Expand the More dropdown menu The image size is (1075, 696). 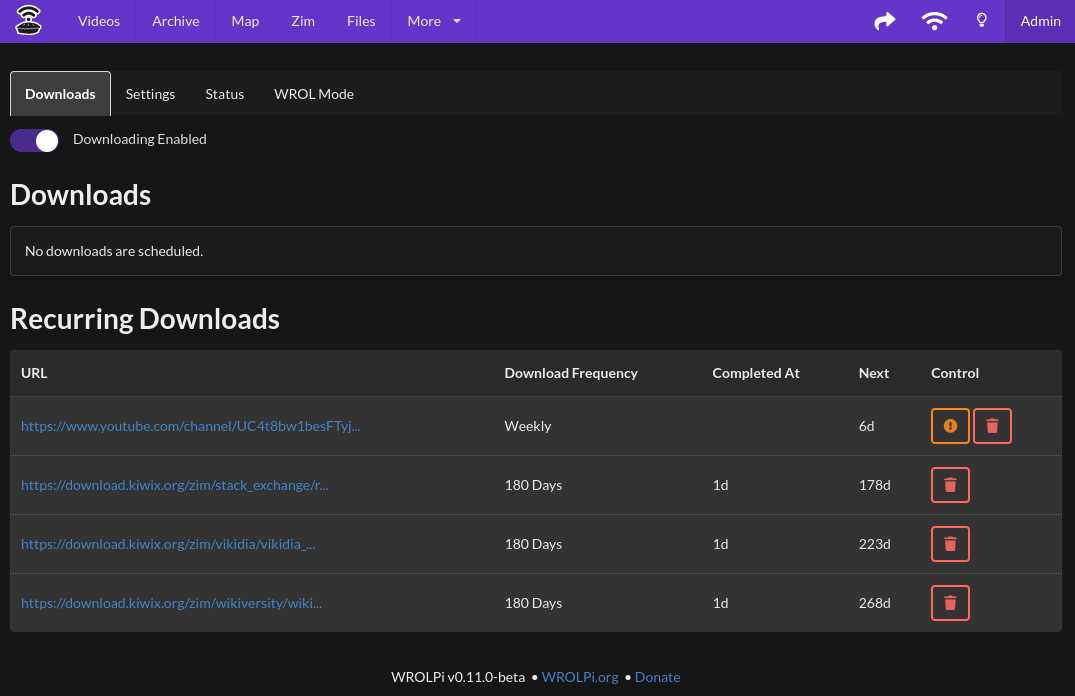click(434, 21)
